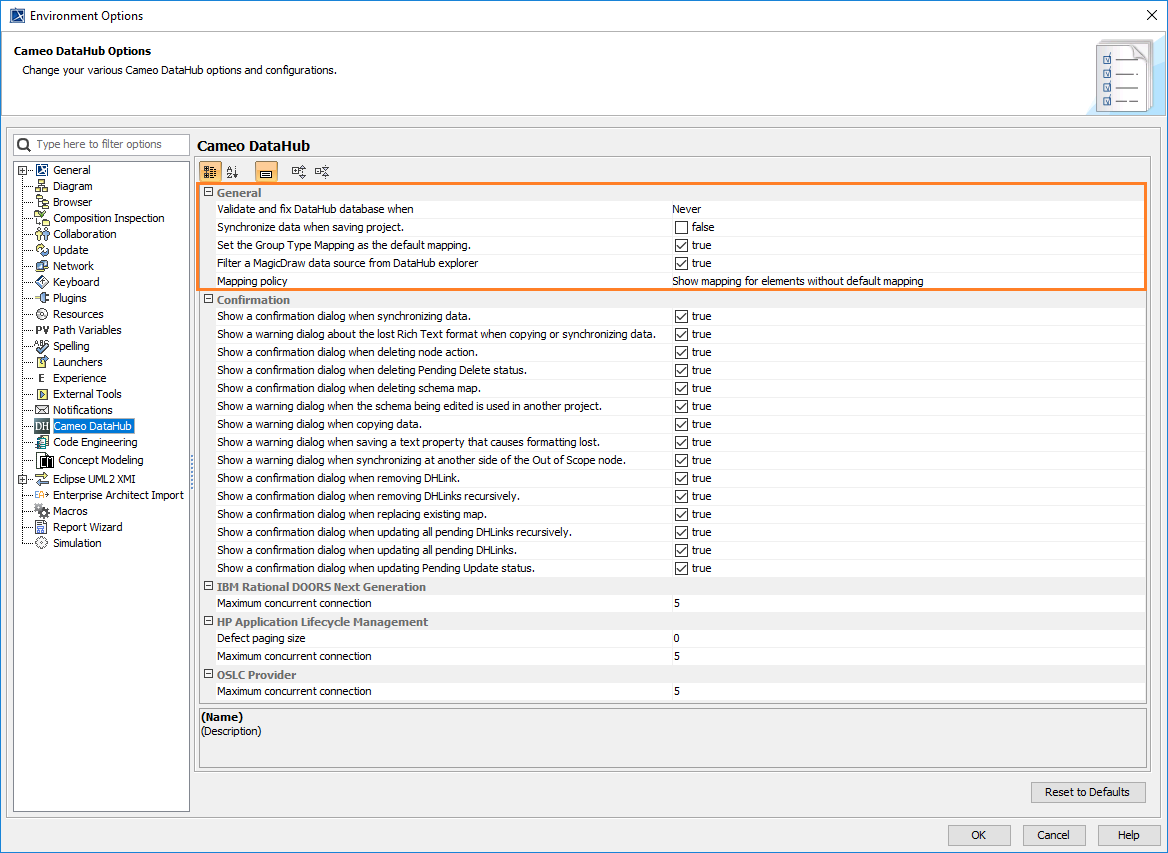This screenshot has width=1168, height=853.
Task: Open the Diagram options page
Action: [71, 185]
